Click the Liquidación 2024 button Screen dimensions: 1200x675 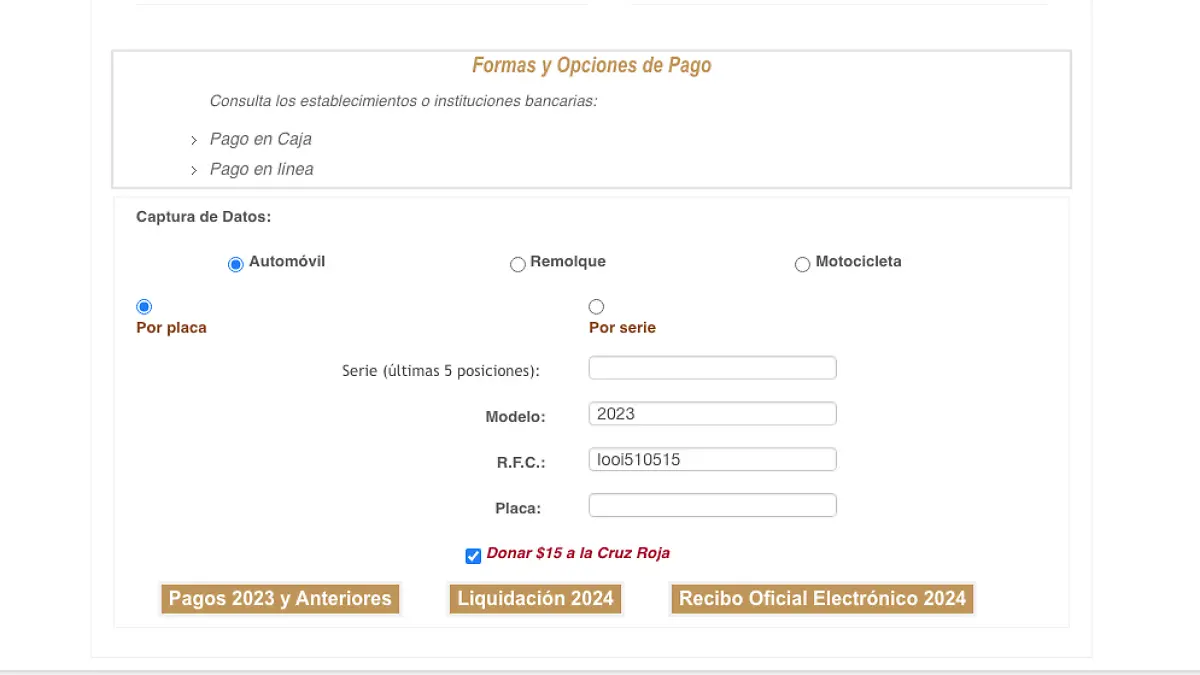(x=535, y=598)
